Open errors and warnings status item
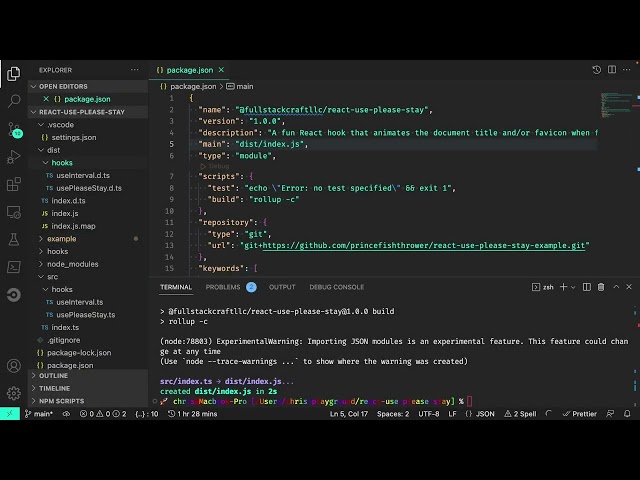Viewport: 640px width, 480px height. [103, 413]
